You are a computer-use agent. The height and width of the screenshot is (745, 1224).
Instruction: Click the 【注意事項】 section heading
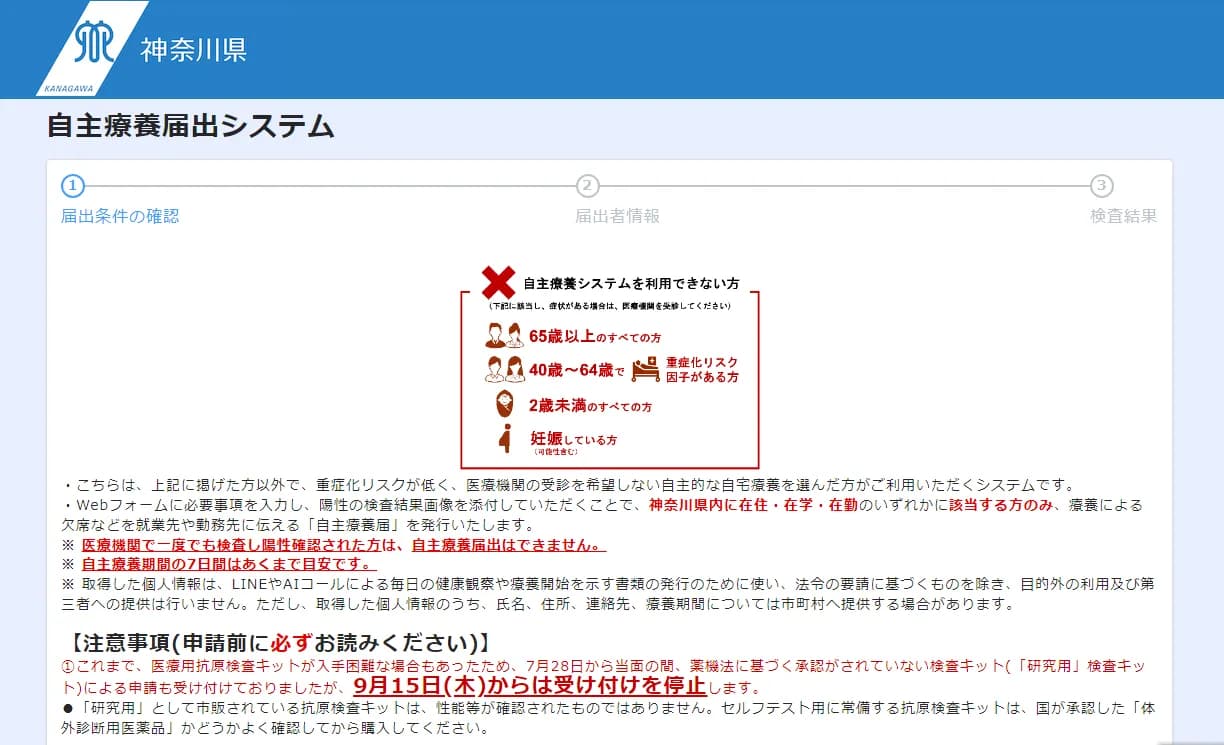pyautogui.click(x=280, y=641)
